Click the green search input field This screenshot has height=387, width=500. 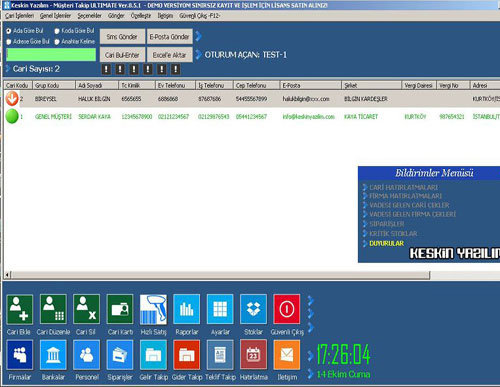click(51, 55)
